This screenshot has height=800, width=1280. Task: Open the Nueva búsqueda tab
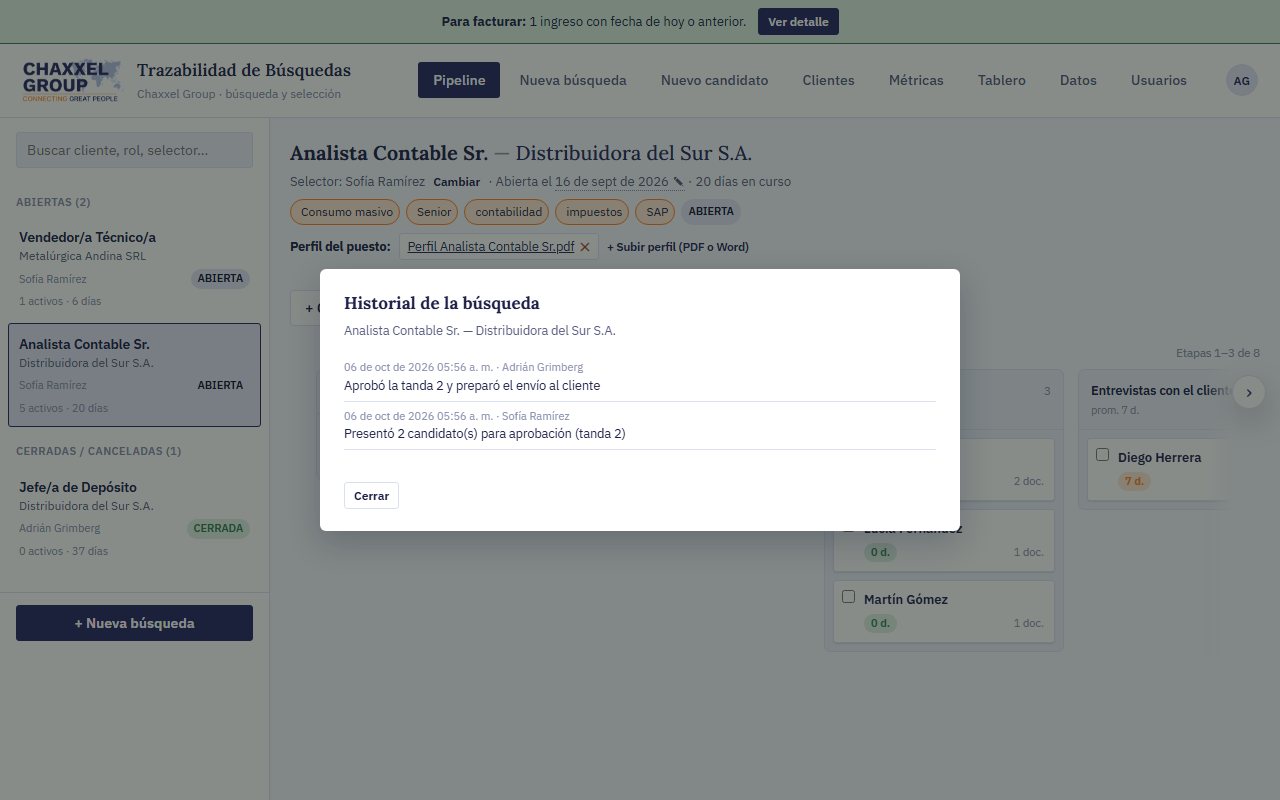pyautogui.click(x=573, y=80)
